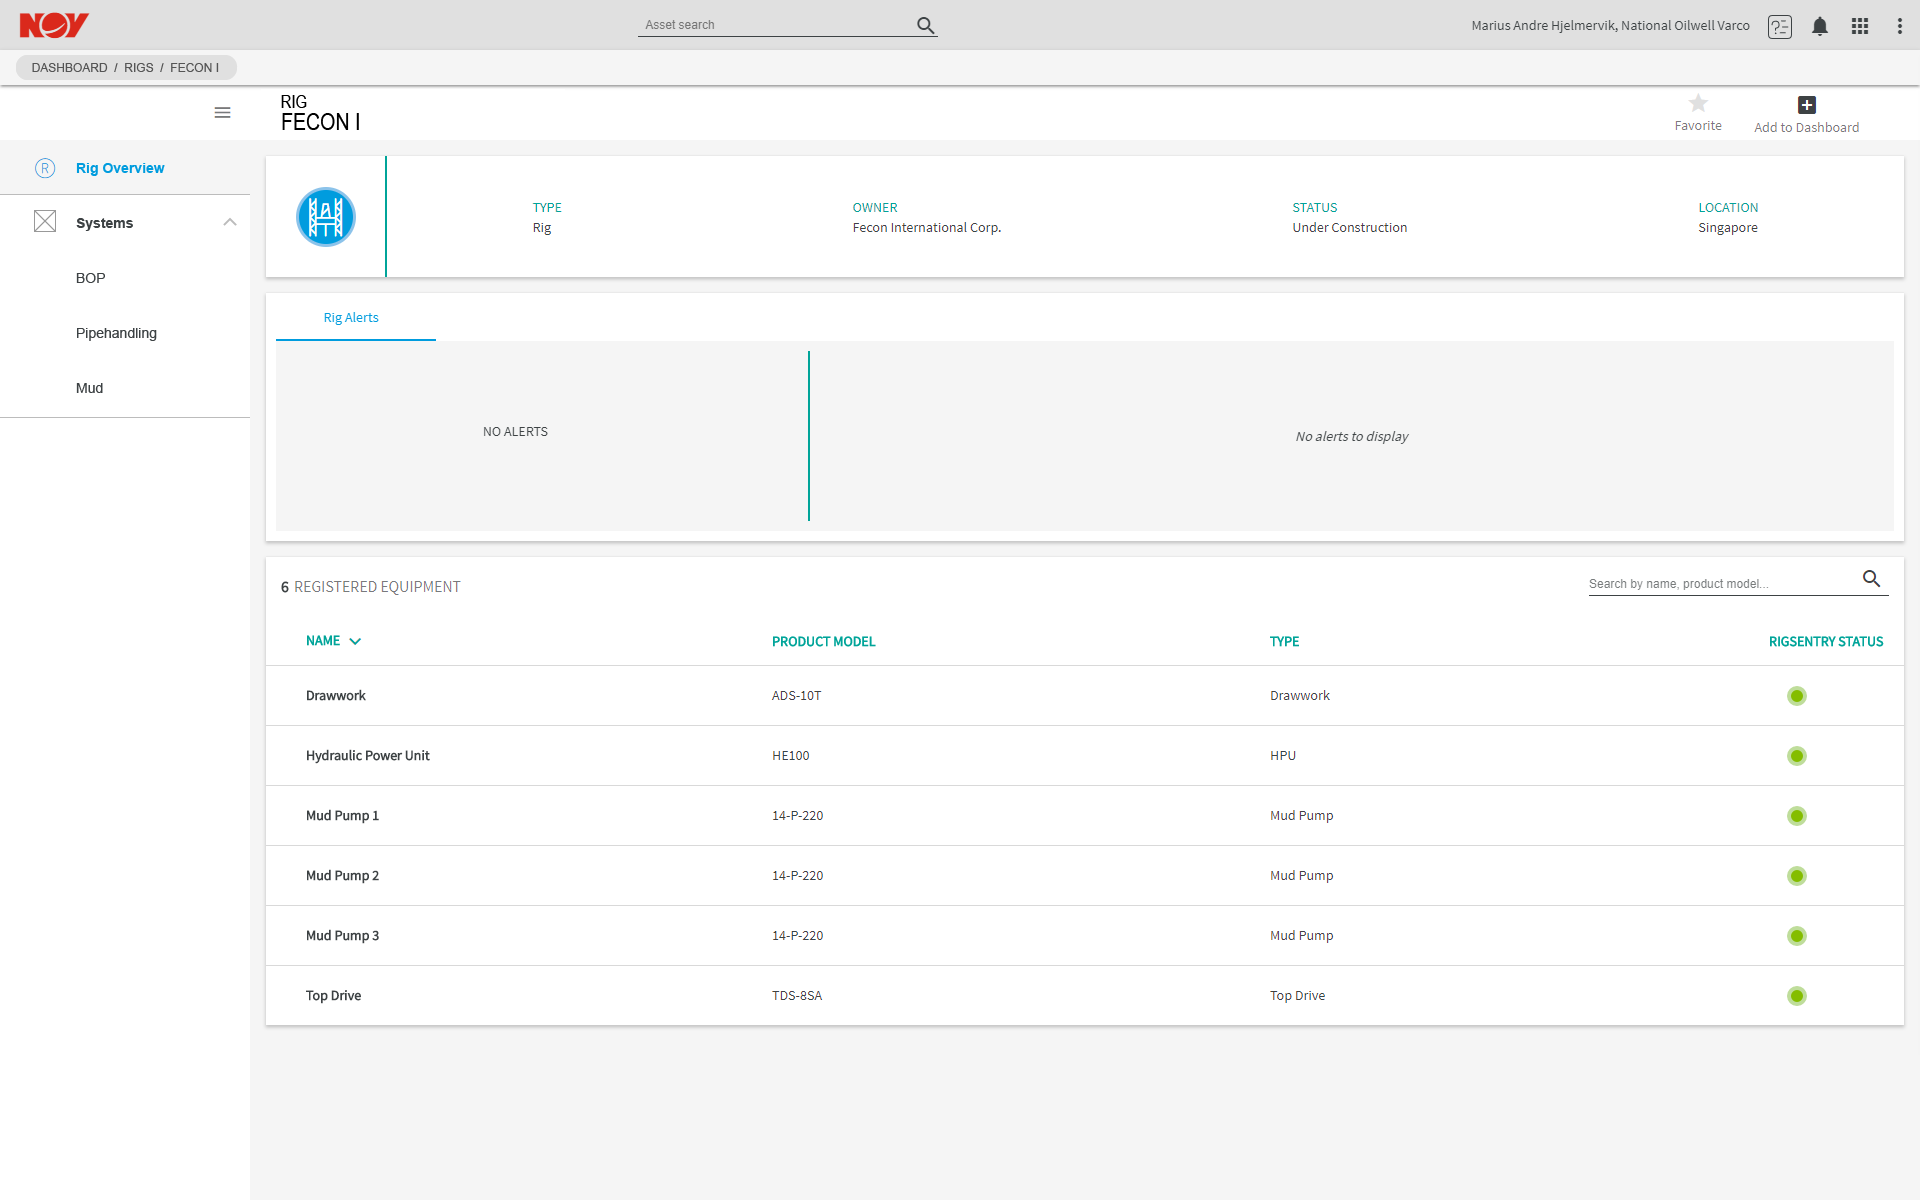Open the Hydraulic Power Unit row
This screenshot has width=1920, height=1200.
point(1084,756)
